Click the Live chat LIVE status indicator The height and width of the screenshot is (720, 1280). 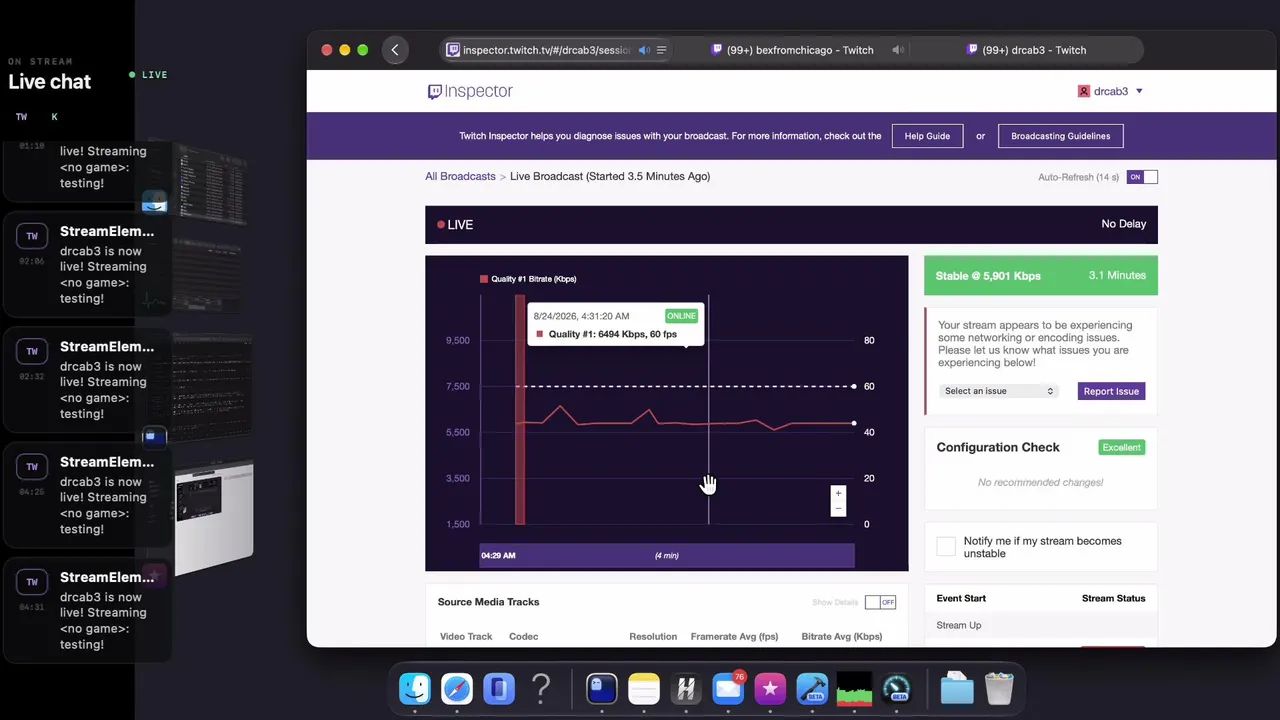click(x=148, y=75)
